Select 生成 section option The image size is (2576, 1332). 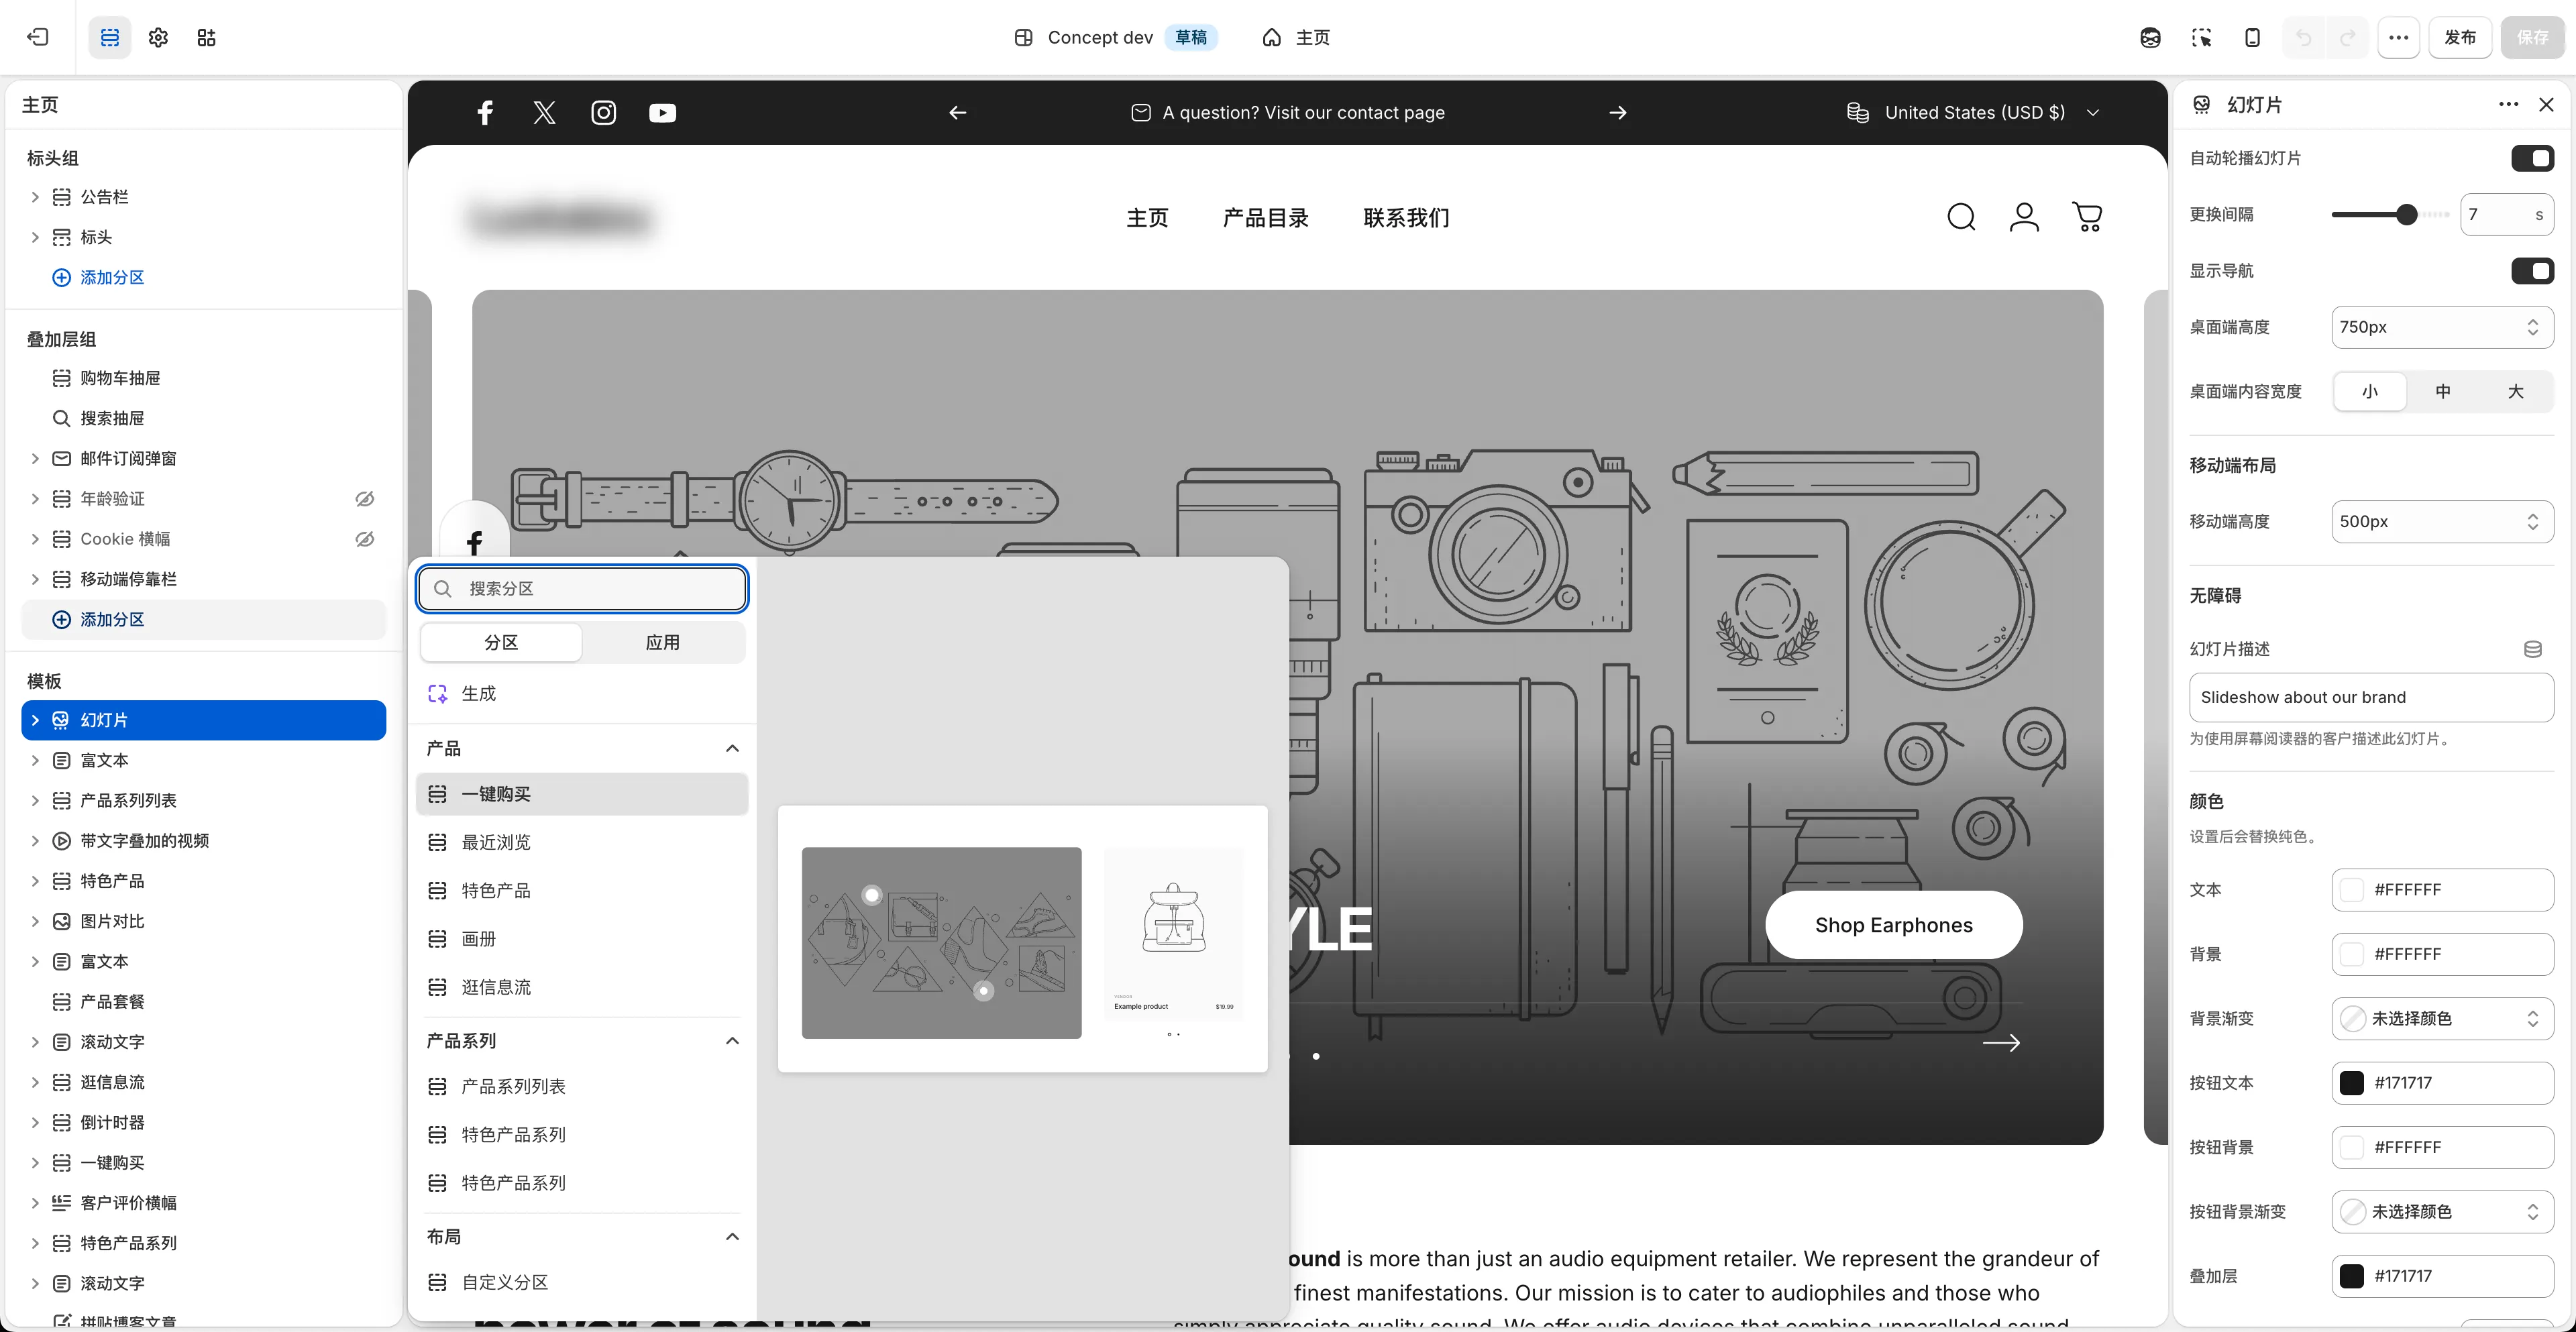coord(582,693)
